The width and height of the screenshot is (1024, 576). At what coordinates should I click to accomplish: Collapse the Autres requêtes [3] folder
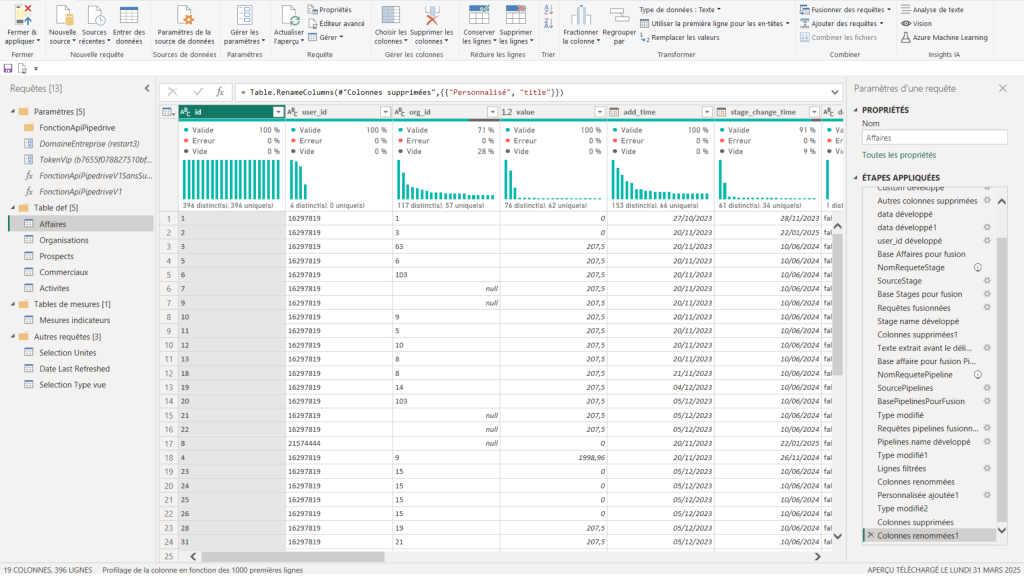(x=12, y=336)
